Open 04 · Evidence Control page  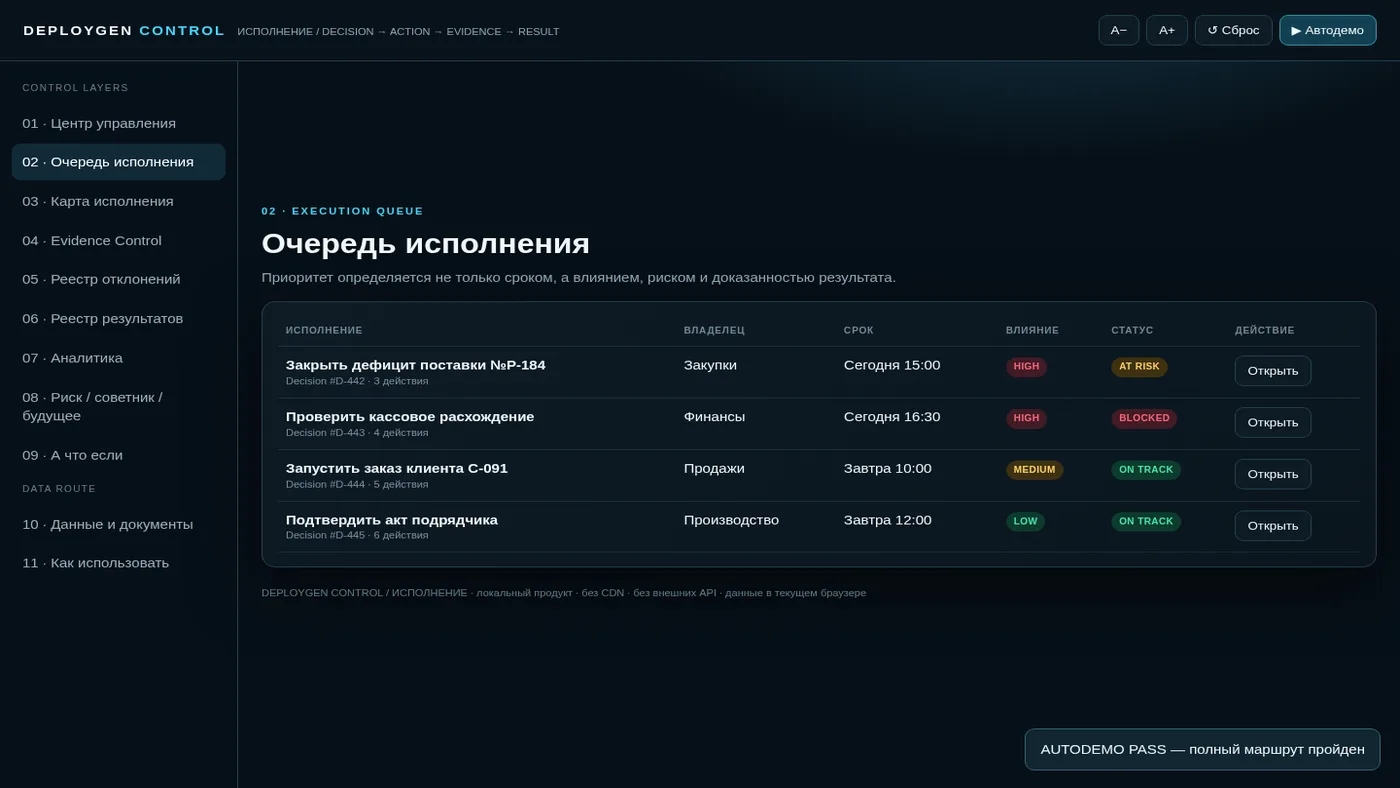click(118, 240)
